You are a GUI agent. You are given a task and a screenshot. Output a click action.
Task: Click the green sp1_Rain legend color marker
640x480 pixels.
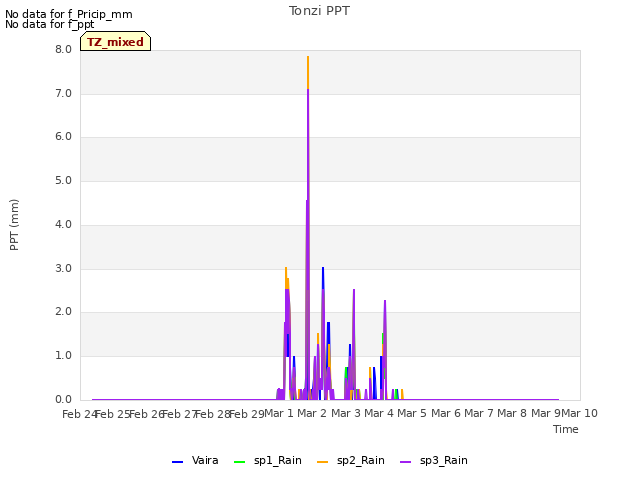(x=239, y=462)
